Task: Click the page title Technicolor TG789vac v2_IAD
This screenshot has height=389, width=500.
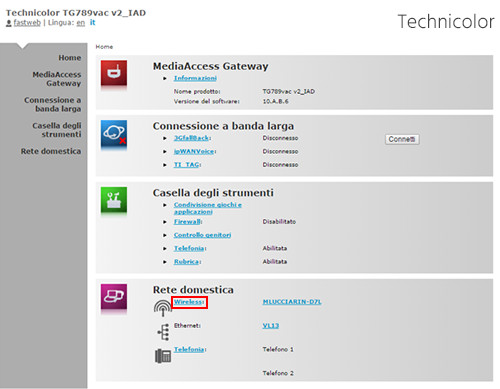Action: click(x=76, y=13)
